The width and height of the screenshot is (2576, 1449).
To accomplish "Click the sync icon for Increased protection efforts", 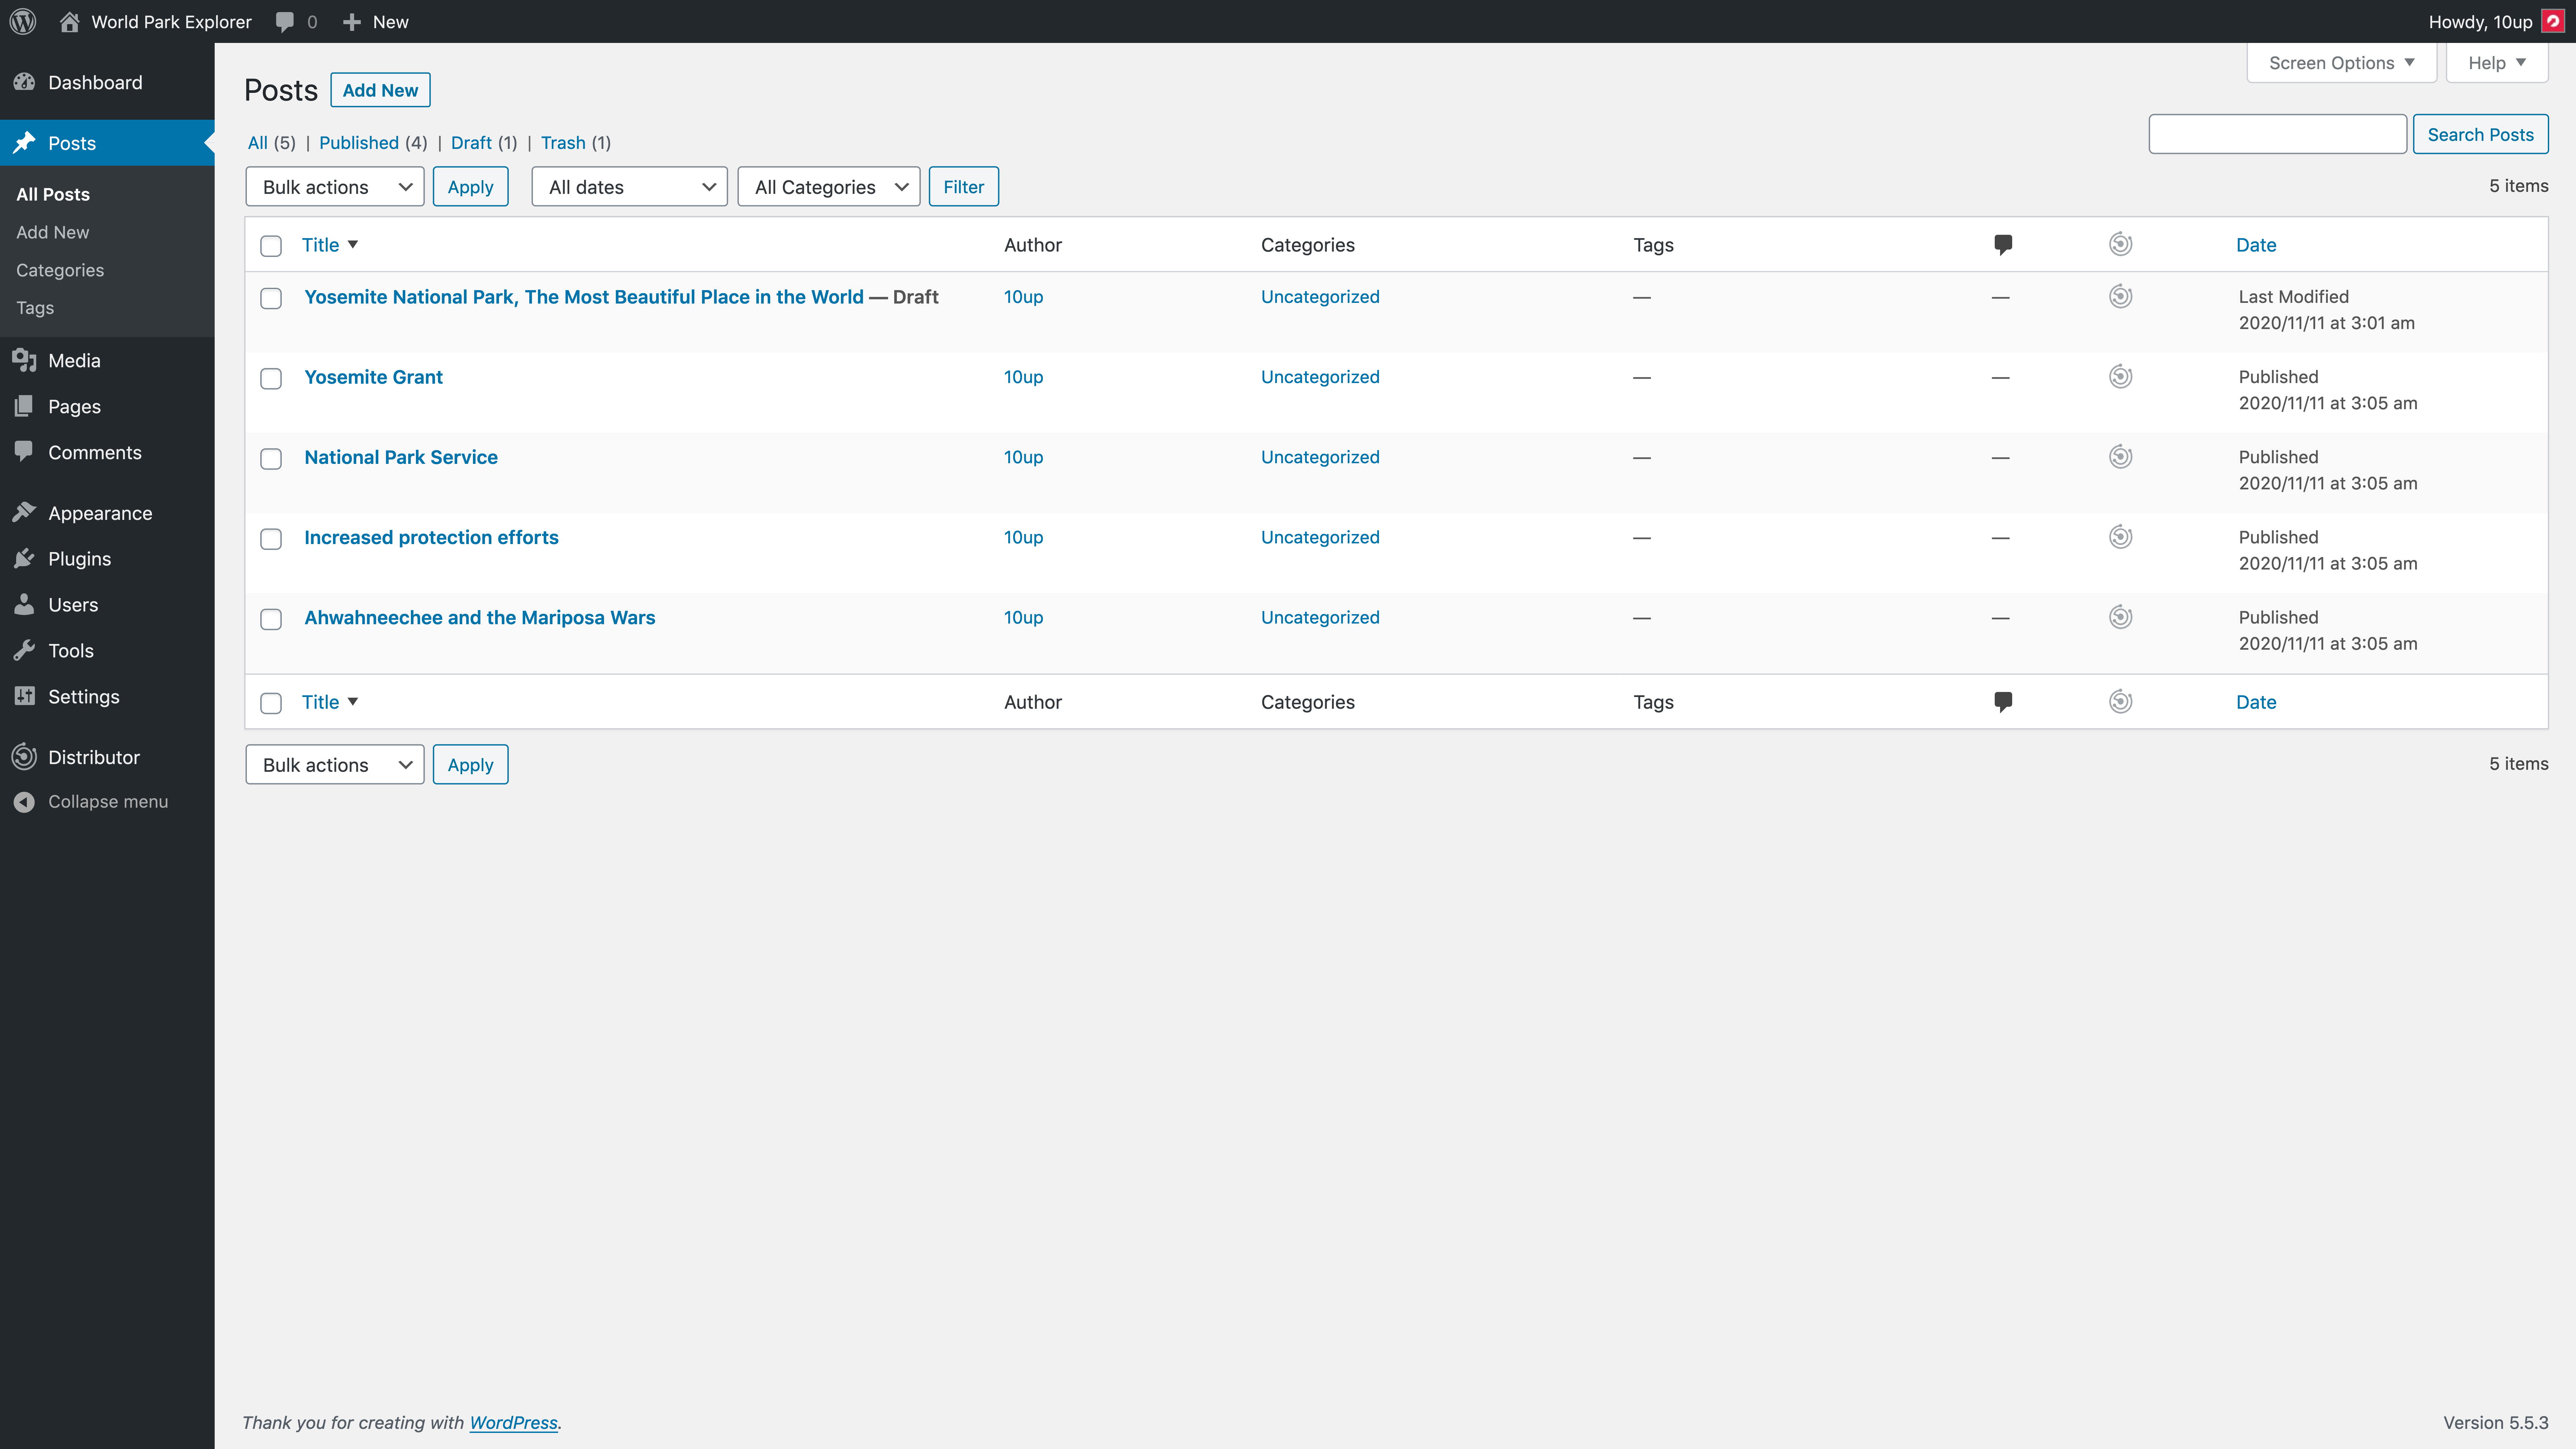I will 2121,536.
